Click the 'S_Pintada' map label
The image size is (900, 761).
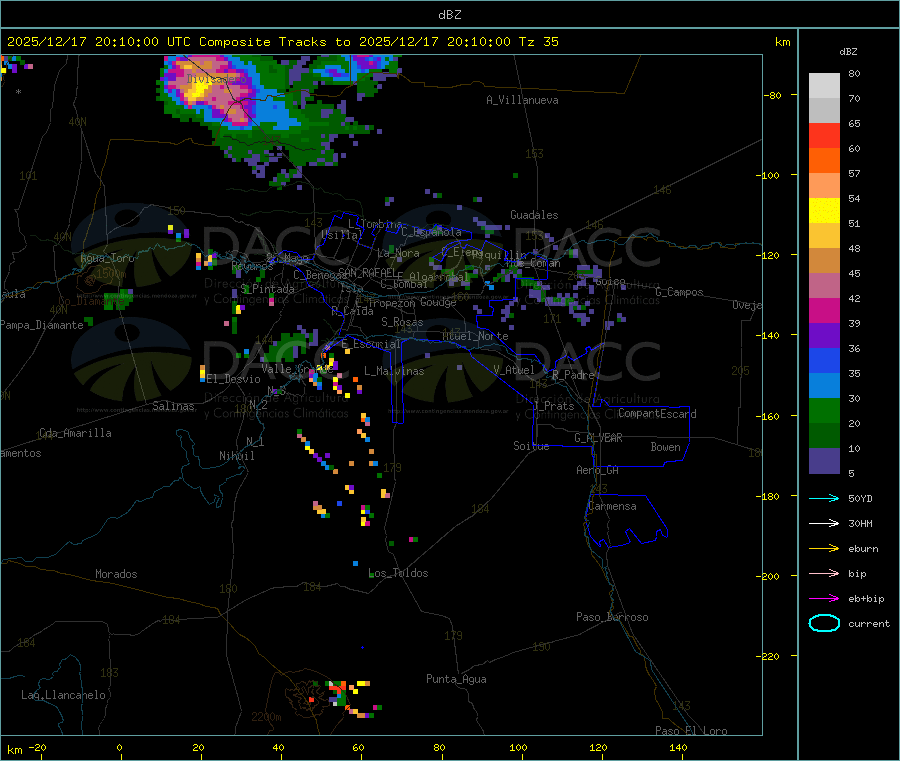[x=267, y=289]
